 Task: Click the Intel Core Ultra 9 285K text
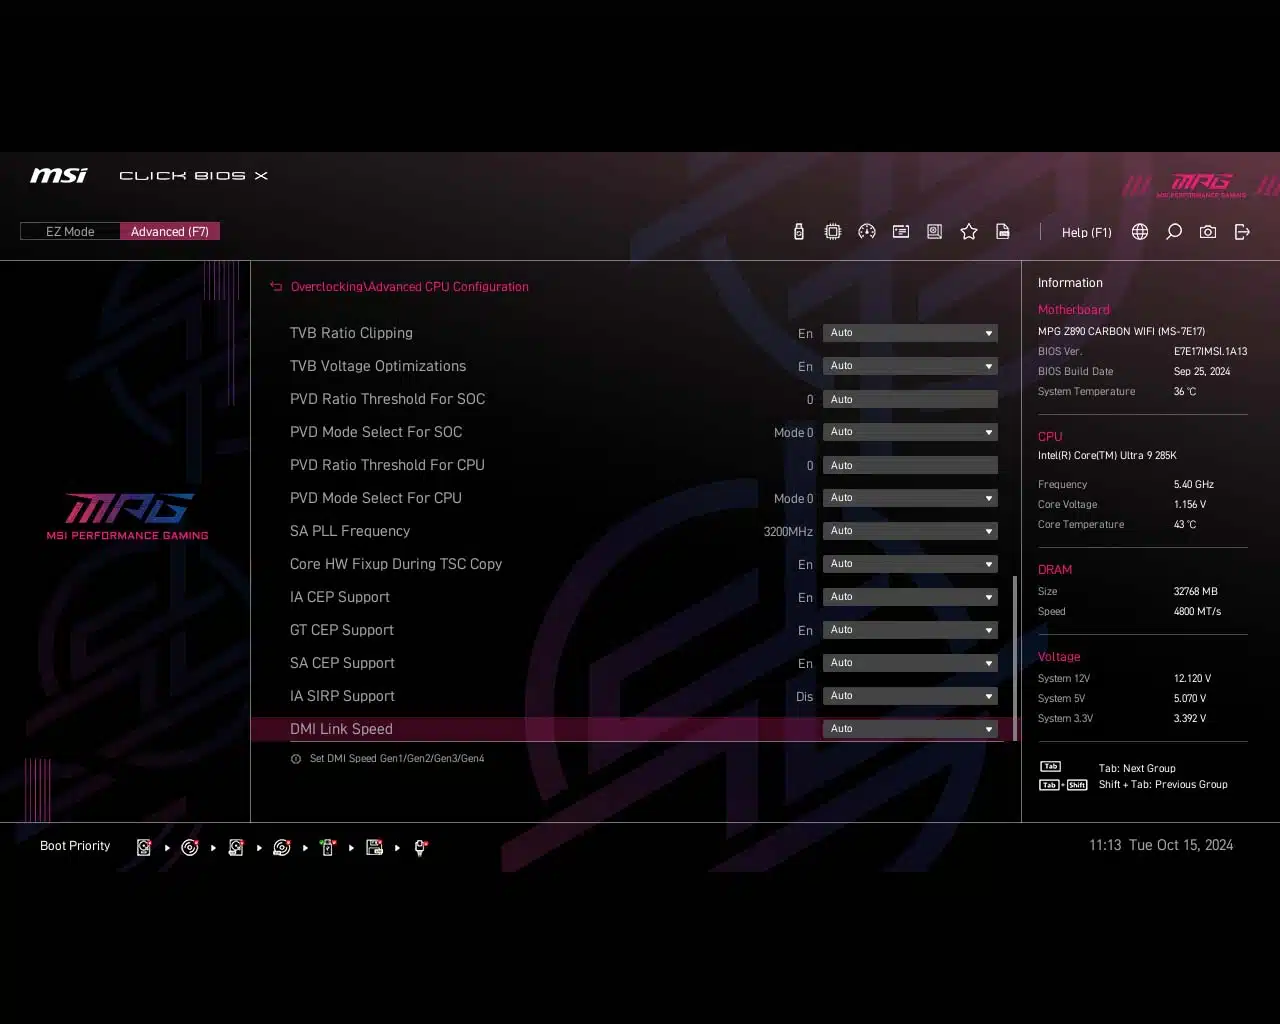pyautogui.click(x=1107, y=455)
